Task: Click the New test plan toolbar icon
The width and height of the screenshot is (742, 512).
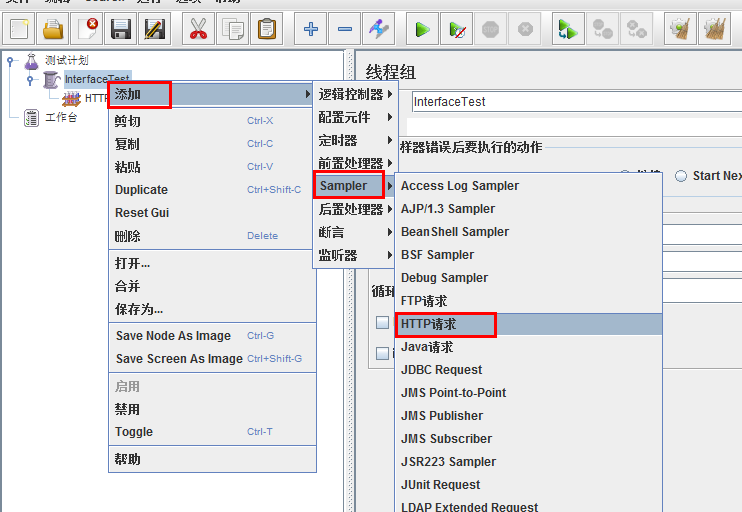Action: [20, 29]
